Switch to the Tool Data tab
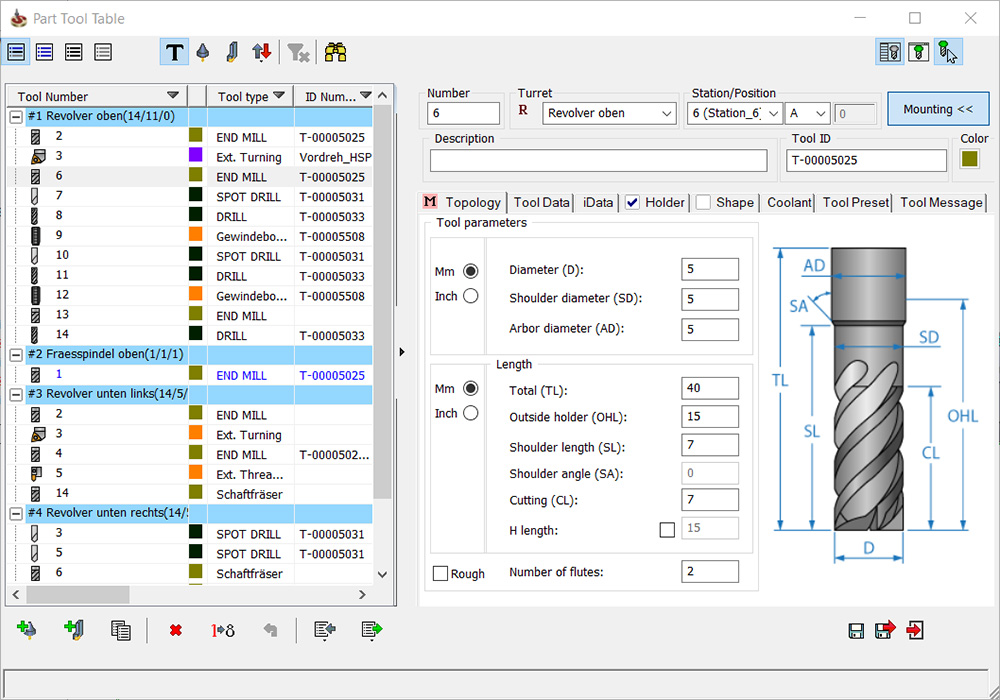The width and height of the screenshot is (1000, 700). (x=541, y=203)
